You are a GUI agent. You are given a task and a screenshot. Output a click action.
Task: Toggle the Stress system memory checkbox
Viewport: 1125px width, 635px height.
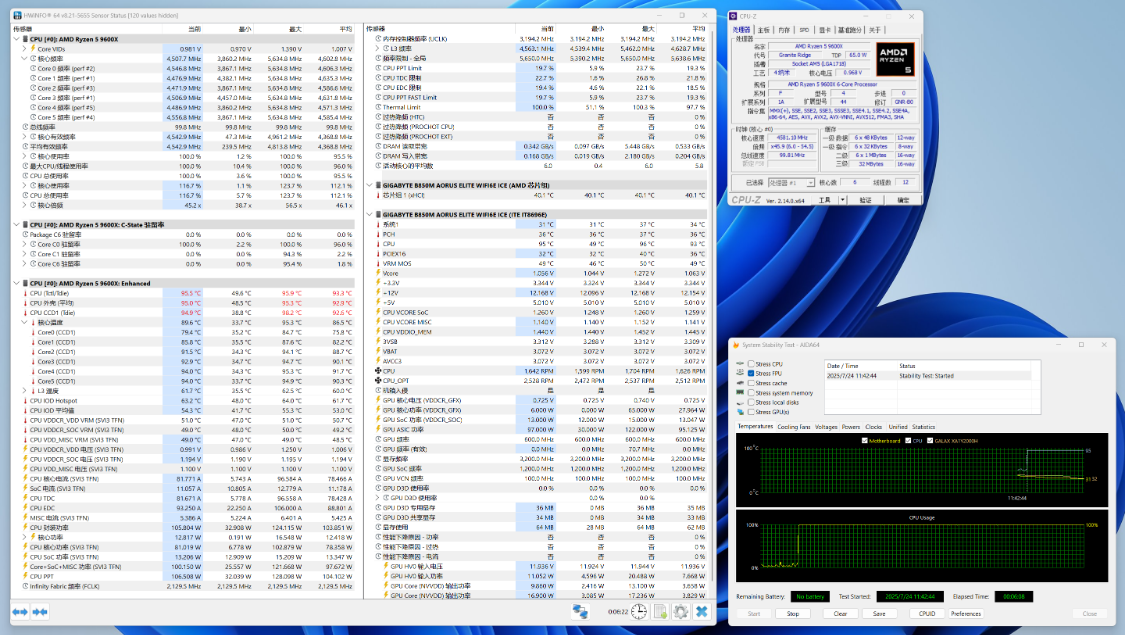pos(751,393)
